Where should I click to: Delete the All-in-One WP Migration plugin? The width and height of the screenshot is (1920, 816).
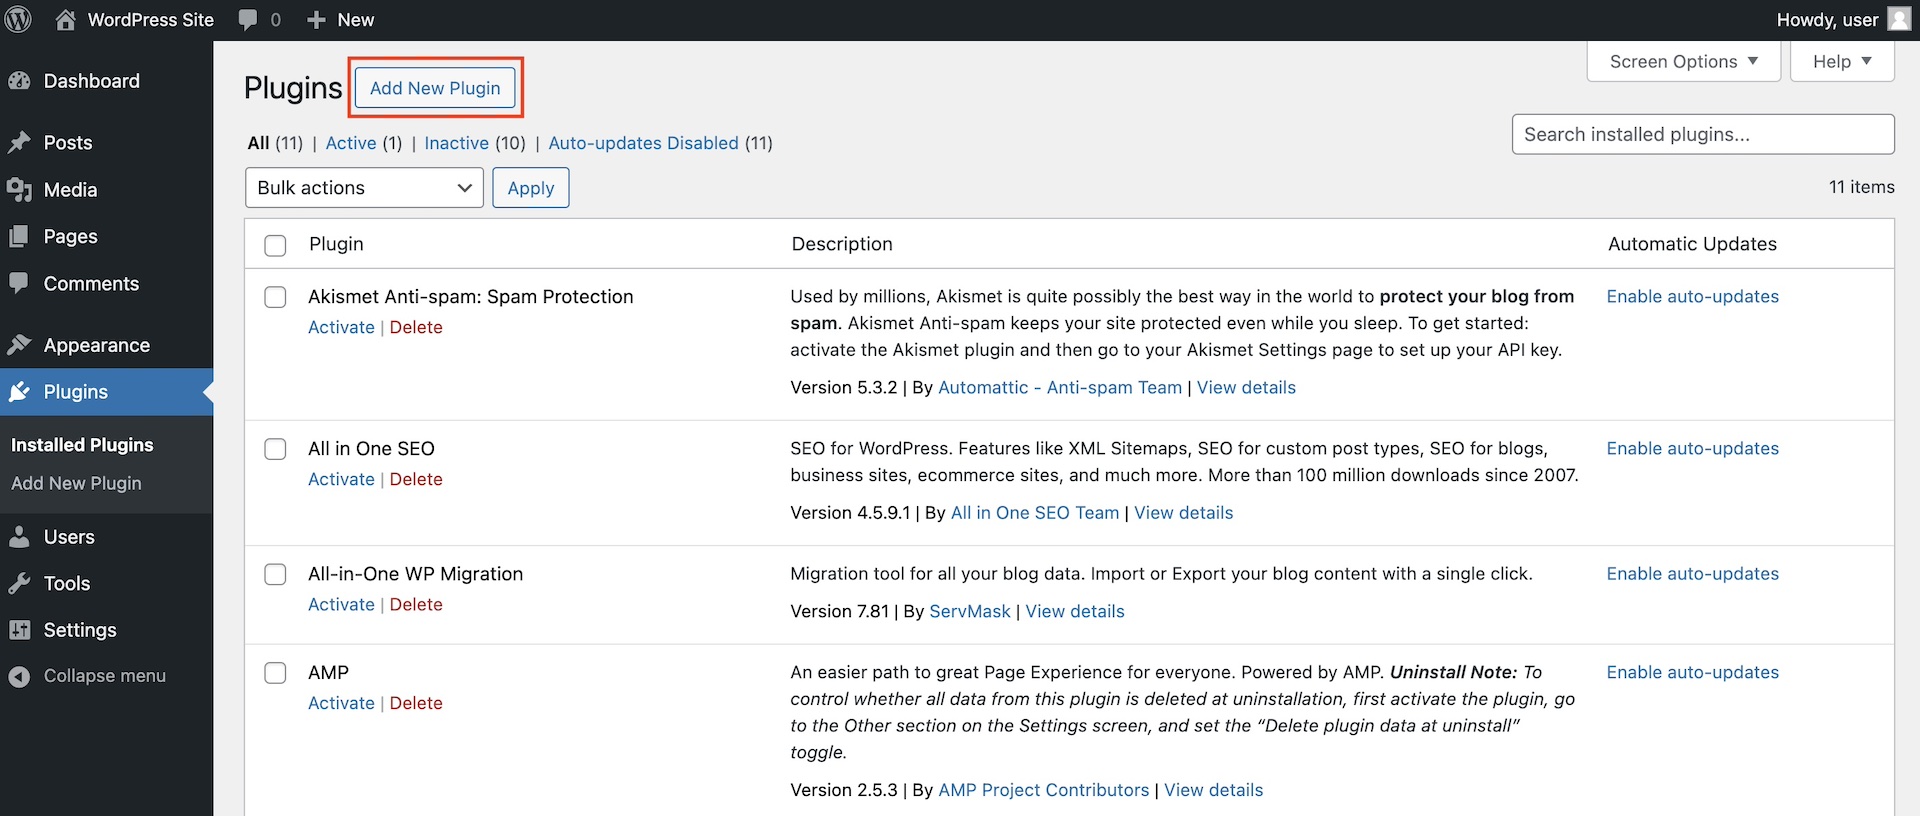coord(416,604)
